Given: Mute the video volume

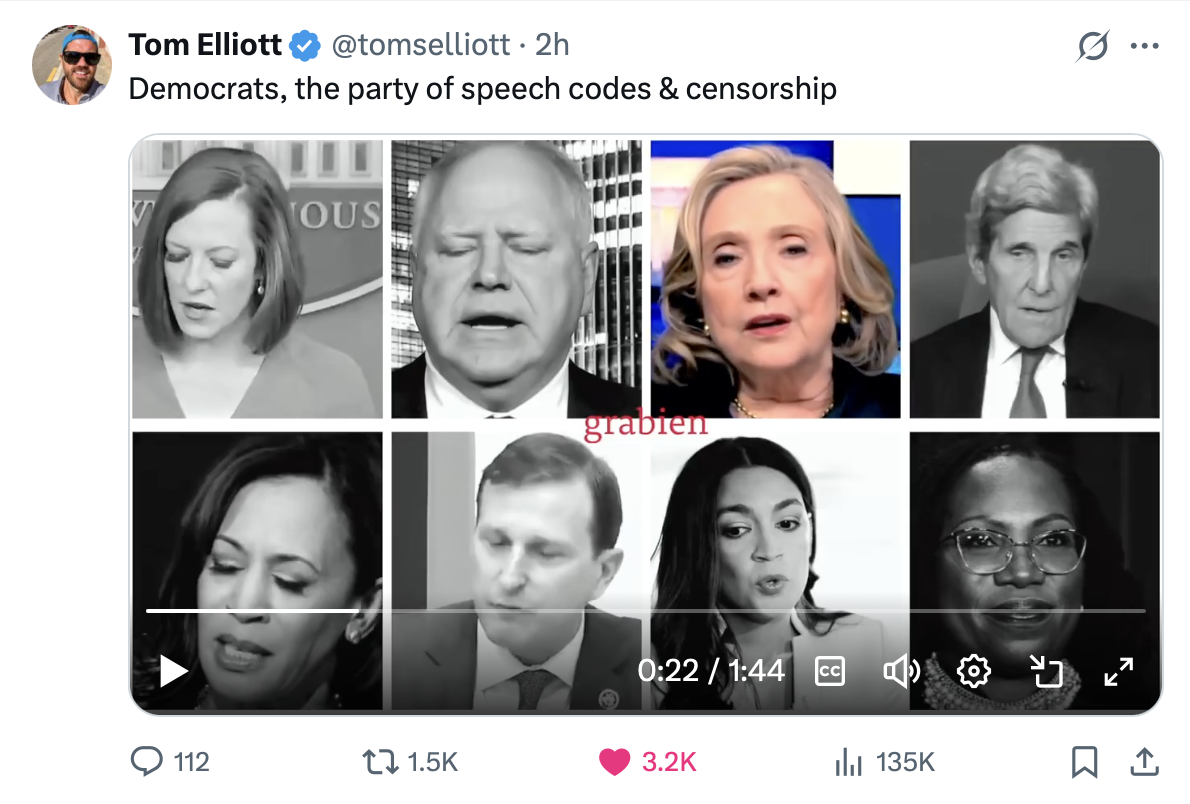Looking at the screenshot, I should (902, 671).
